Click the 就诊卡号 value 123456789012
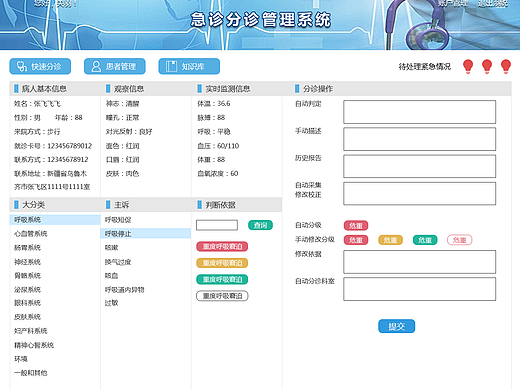The height and width of the screenshot is (390, 520). [70, 146]
